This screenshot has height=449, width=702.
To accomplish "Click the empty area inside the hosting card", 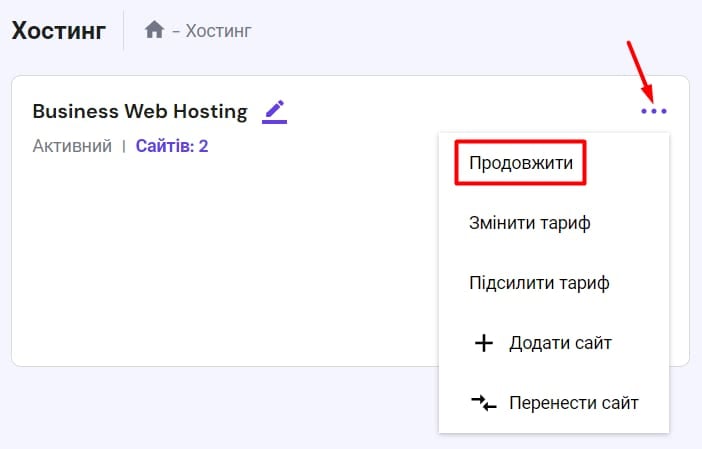I will (x=220, y=270).
